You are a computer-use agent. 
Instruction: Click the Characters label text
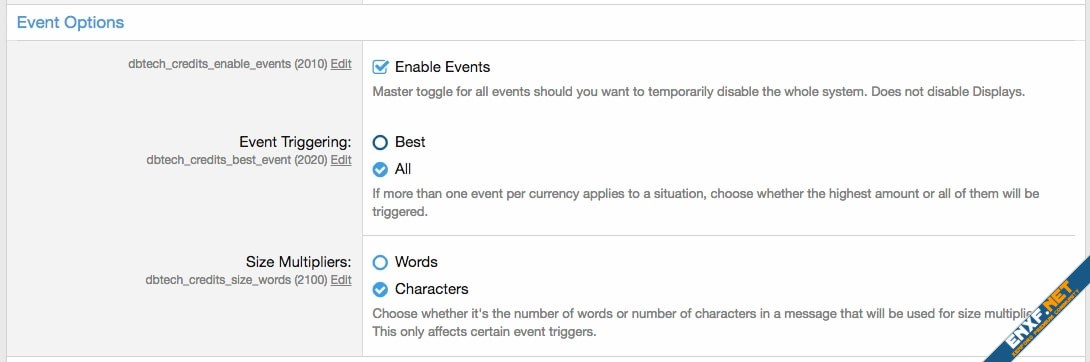coord(432,289)
